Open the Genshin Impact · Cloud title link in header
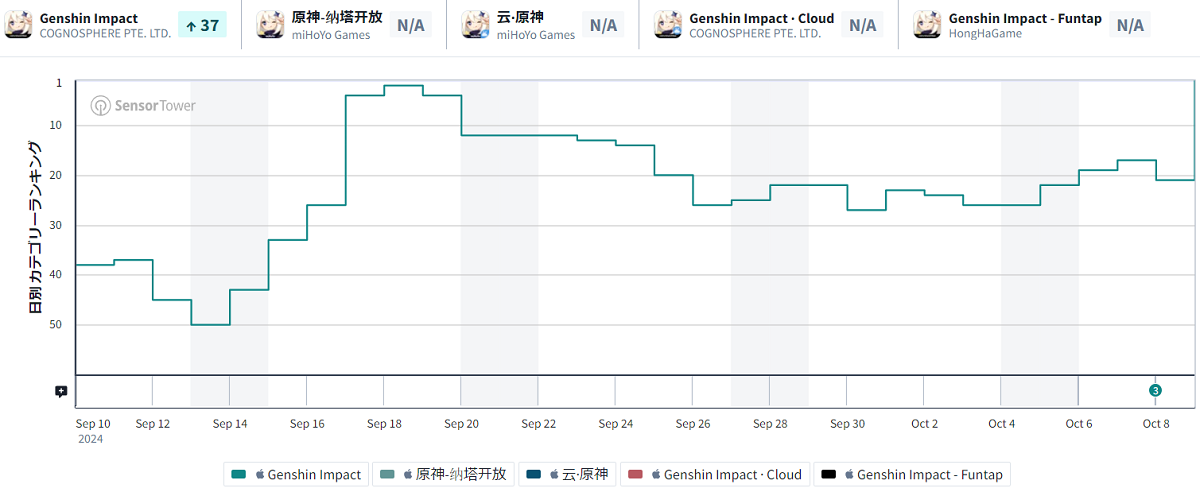The image size is (1200, 492). [761, 18]
